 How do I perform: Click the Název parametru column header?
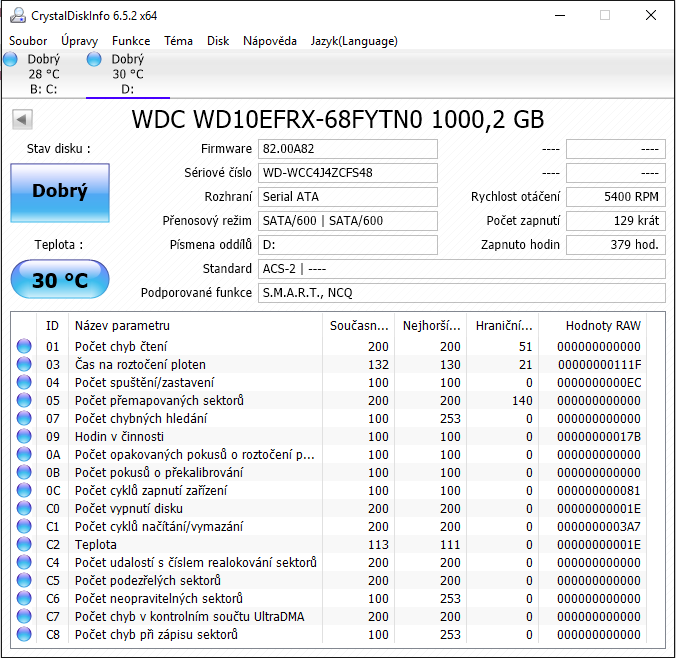coord(195,326)
